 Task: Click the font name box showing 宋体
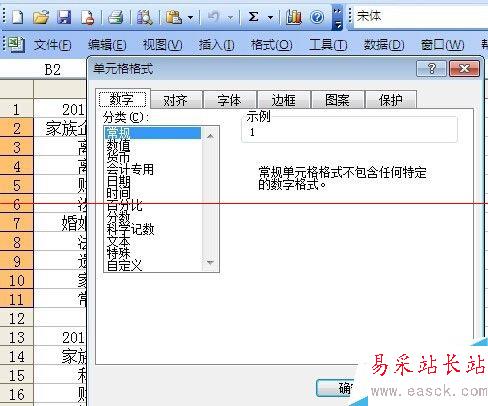point(421,16)
